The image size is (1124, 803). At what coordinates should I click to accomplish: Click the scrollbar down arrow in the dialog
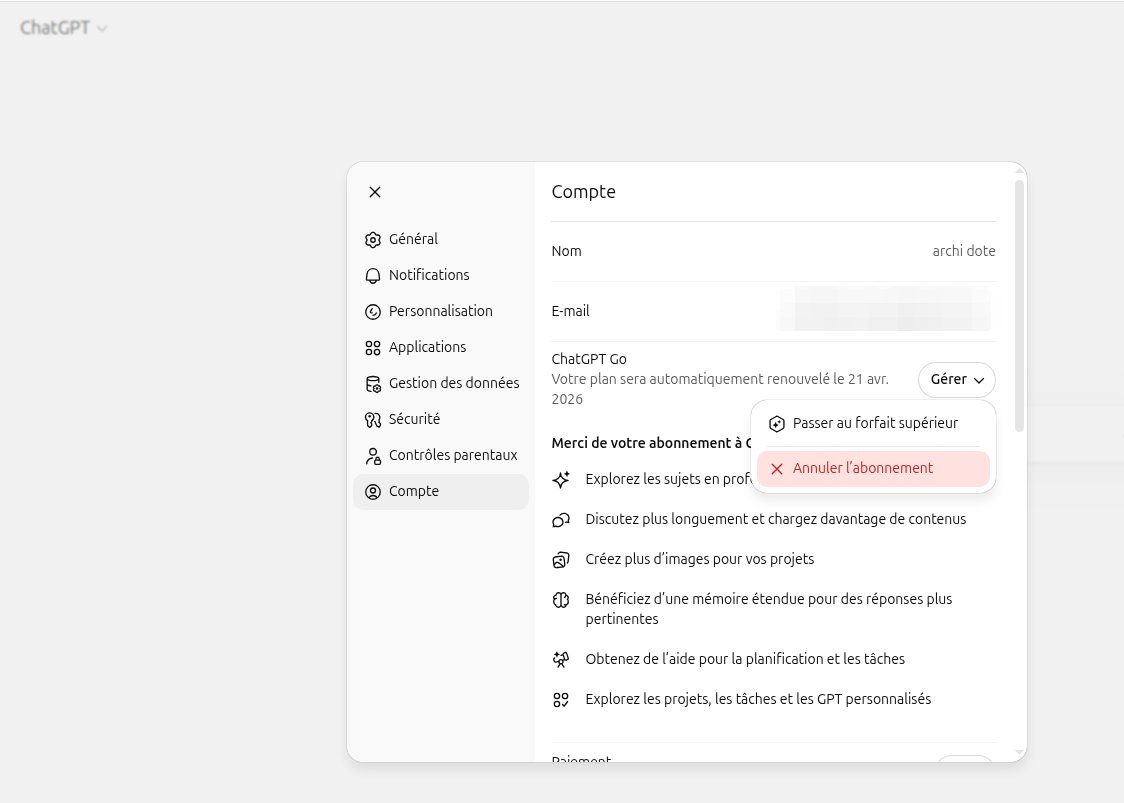pos(1019,752)
